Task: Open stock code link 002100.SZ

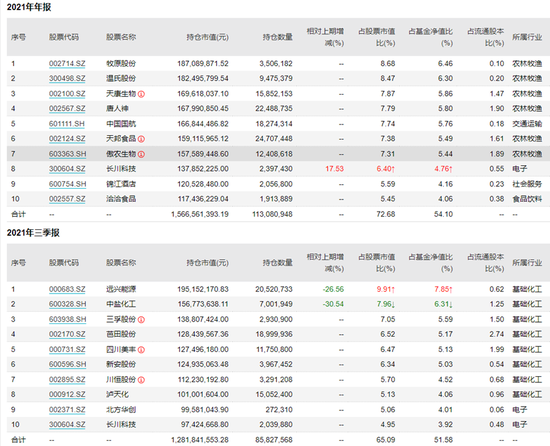Action: pos(67,94)
